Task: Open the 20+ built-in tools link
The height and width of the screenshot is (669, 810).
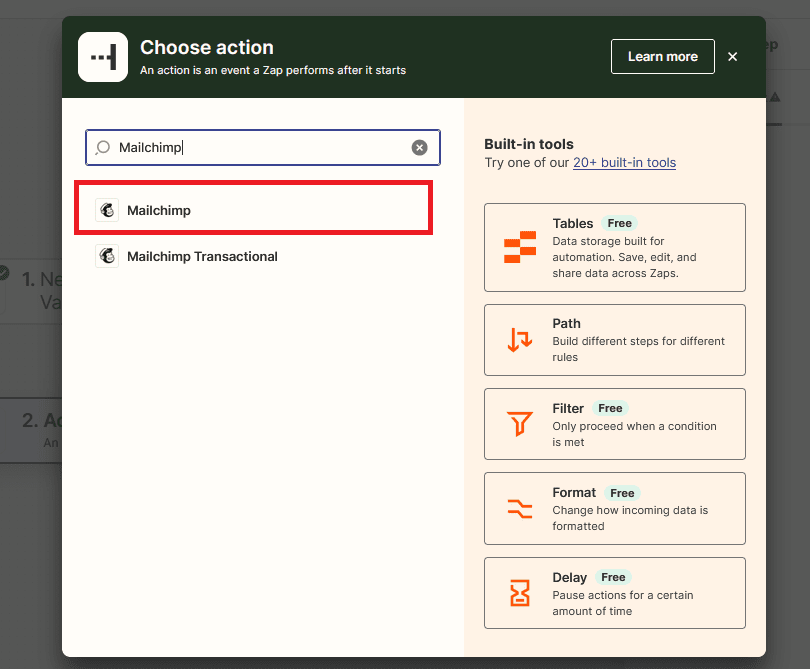Action: tap(624, 162)
